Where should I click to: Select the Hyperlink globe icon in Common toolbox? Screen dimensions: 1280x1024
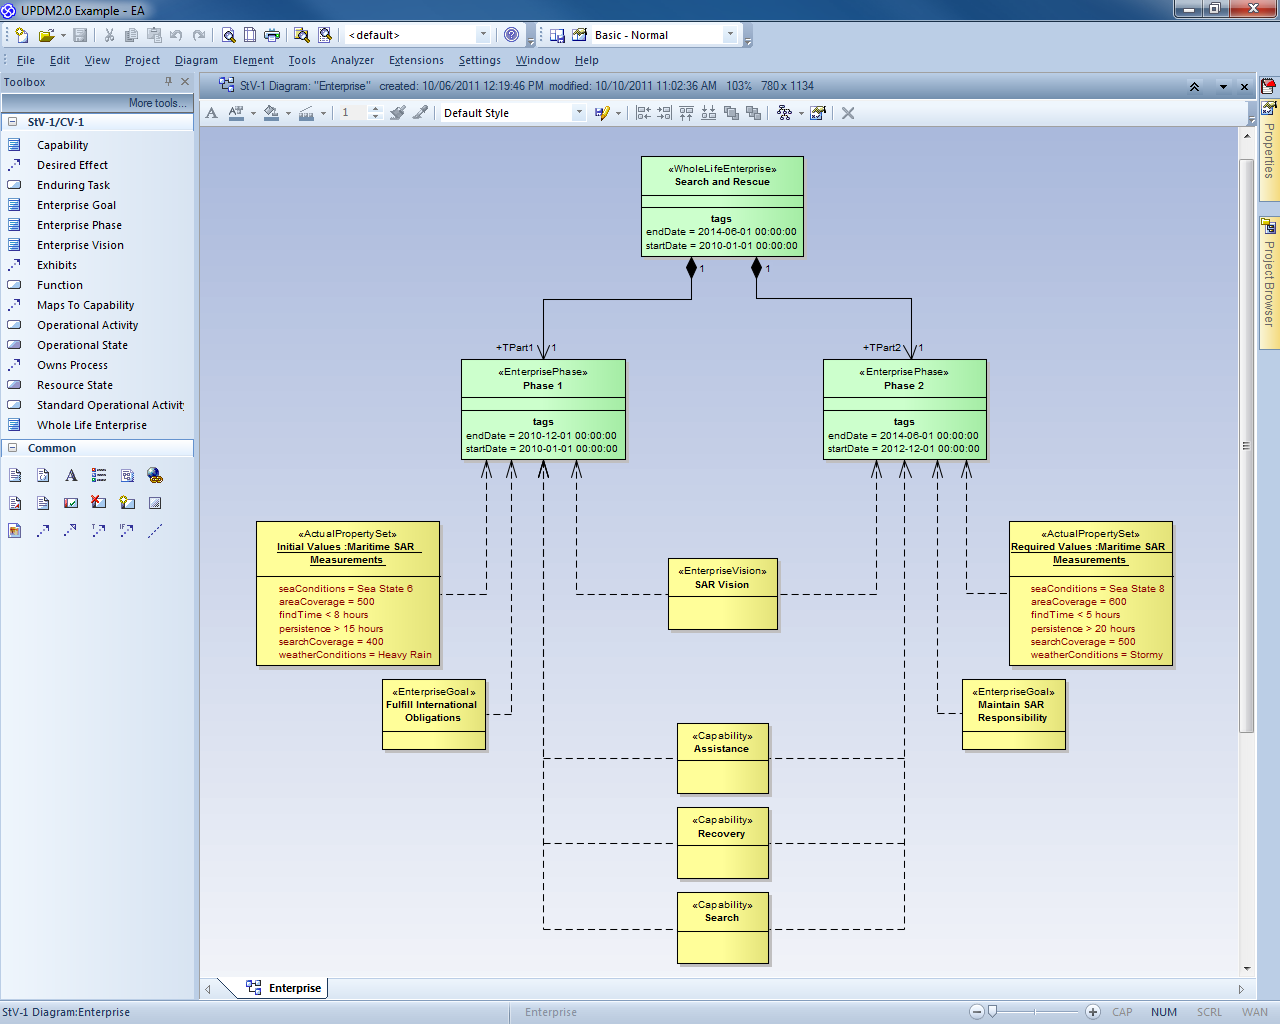point(154,476)
